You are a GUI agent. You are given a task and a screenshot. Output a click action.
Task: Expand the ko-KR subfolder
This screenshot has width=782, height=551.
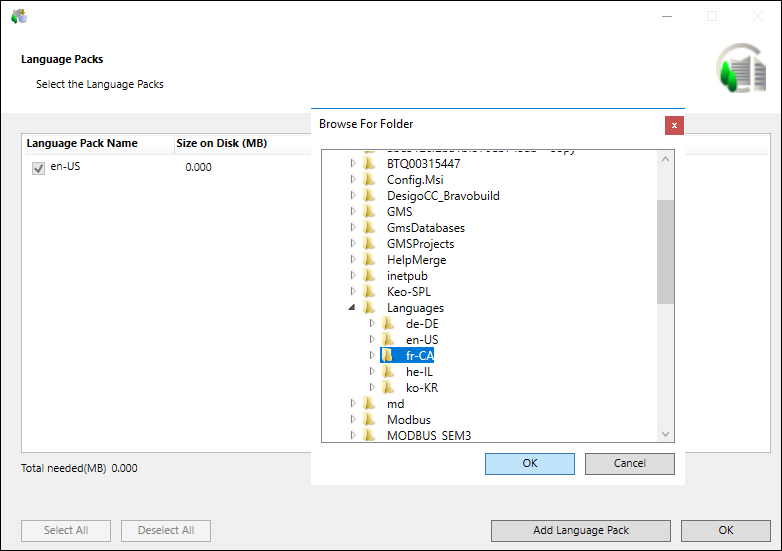372,388
